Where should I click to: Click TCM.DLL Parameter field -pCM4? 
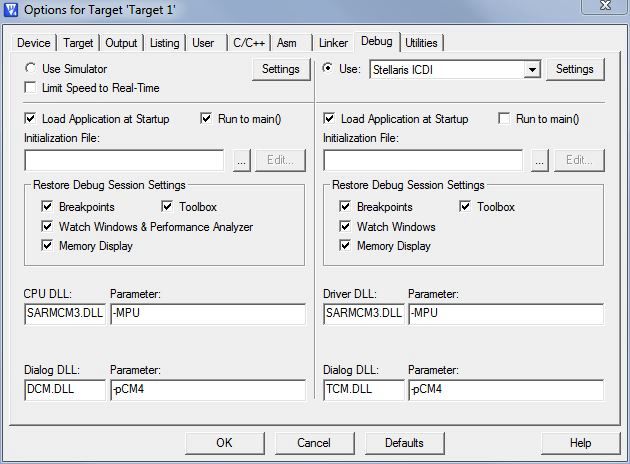point(506,390)
